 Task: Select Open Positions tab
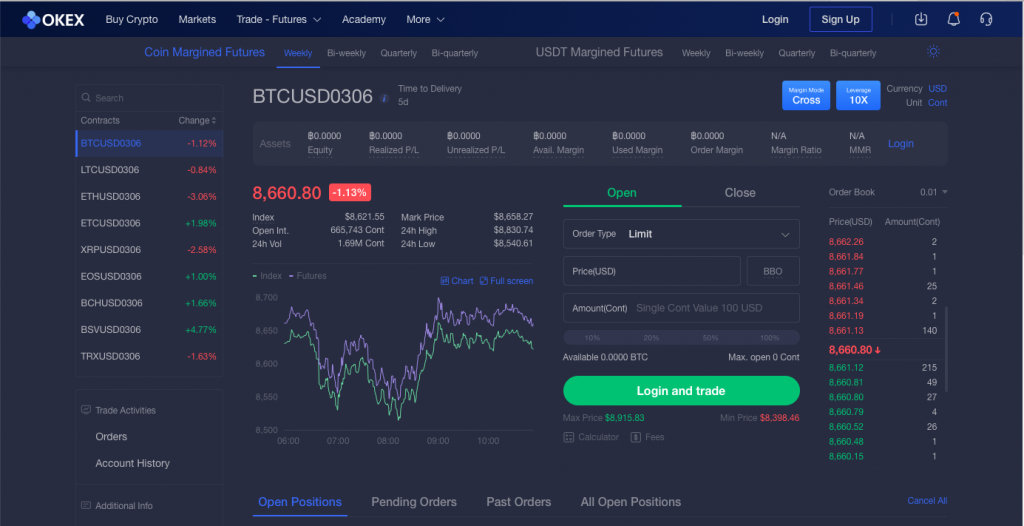(x=300, y=502)
